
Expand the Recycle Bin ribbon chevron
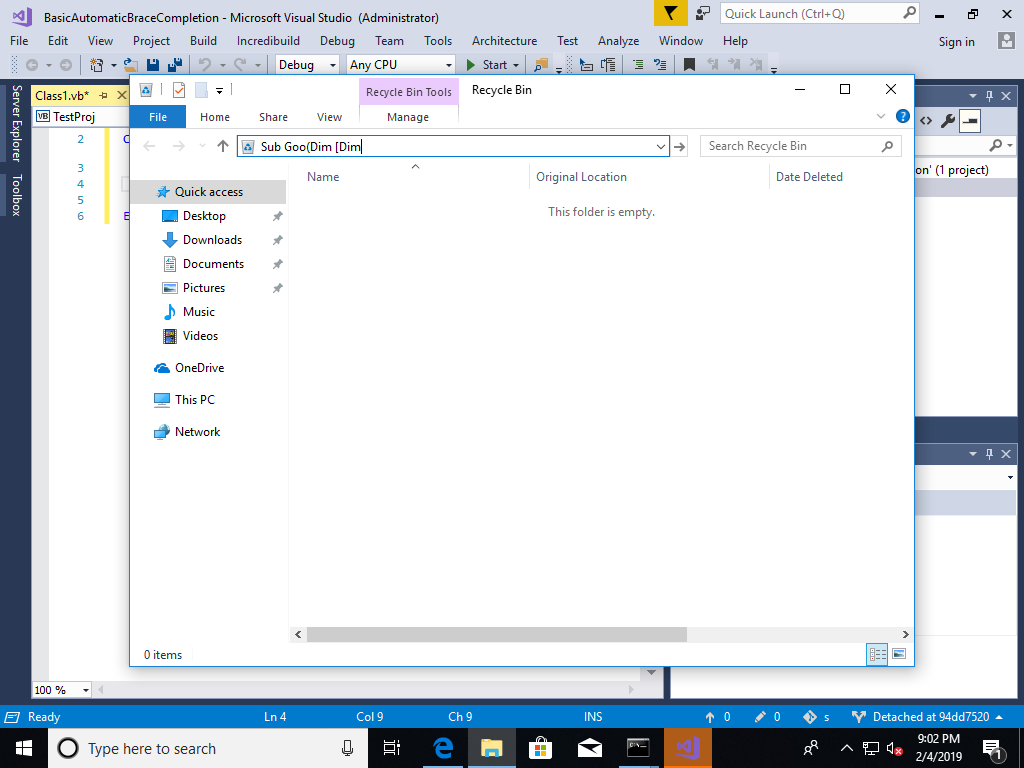[x=881, y=116]
